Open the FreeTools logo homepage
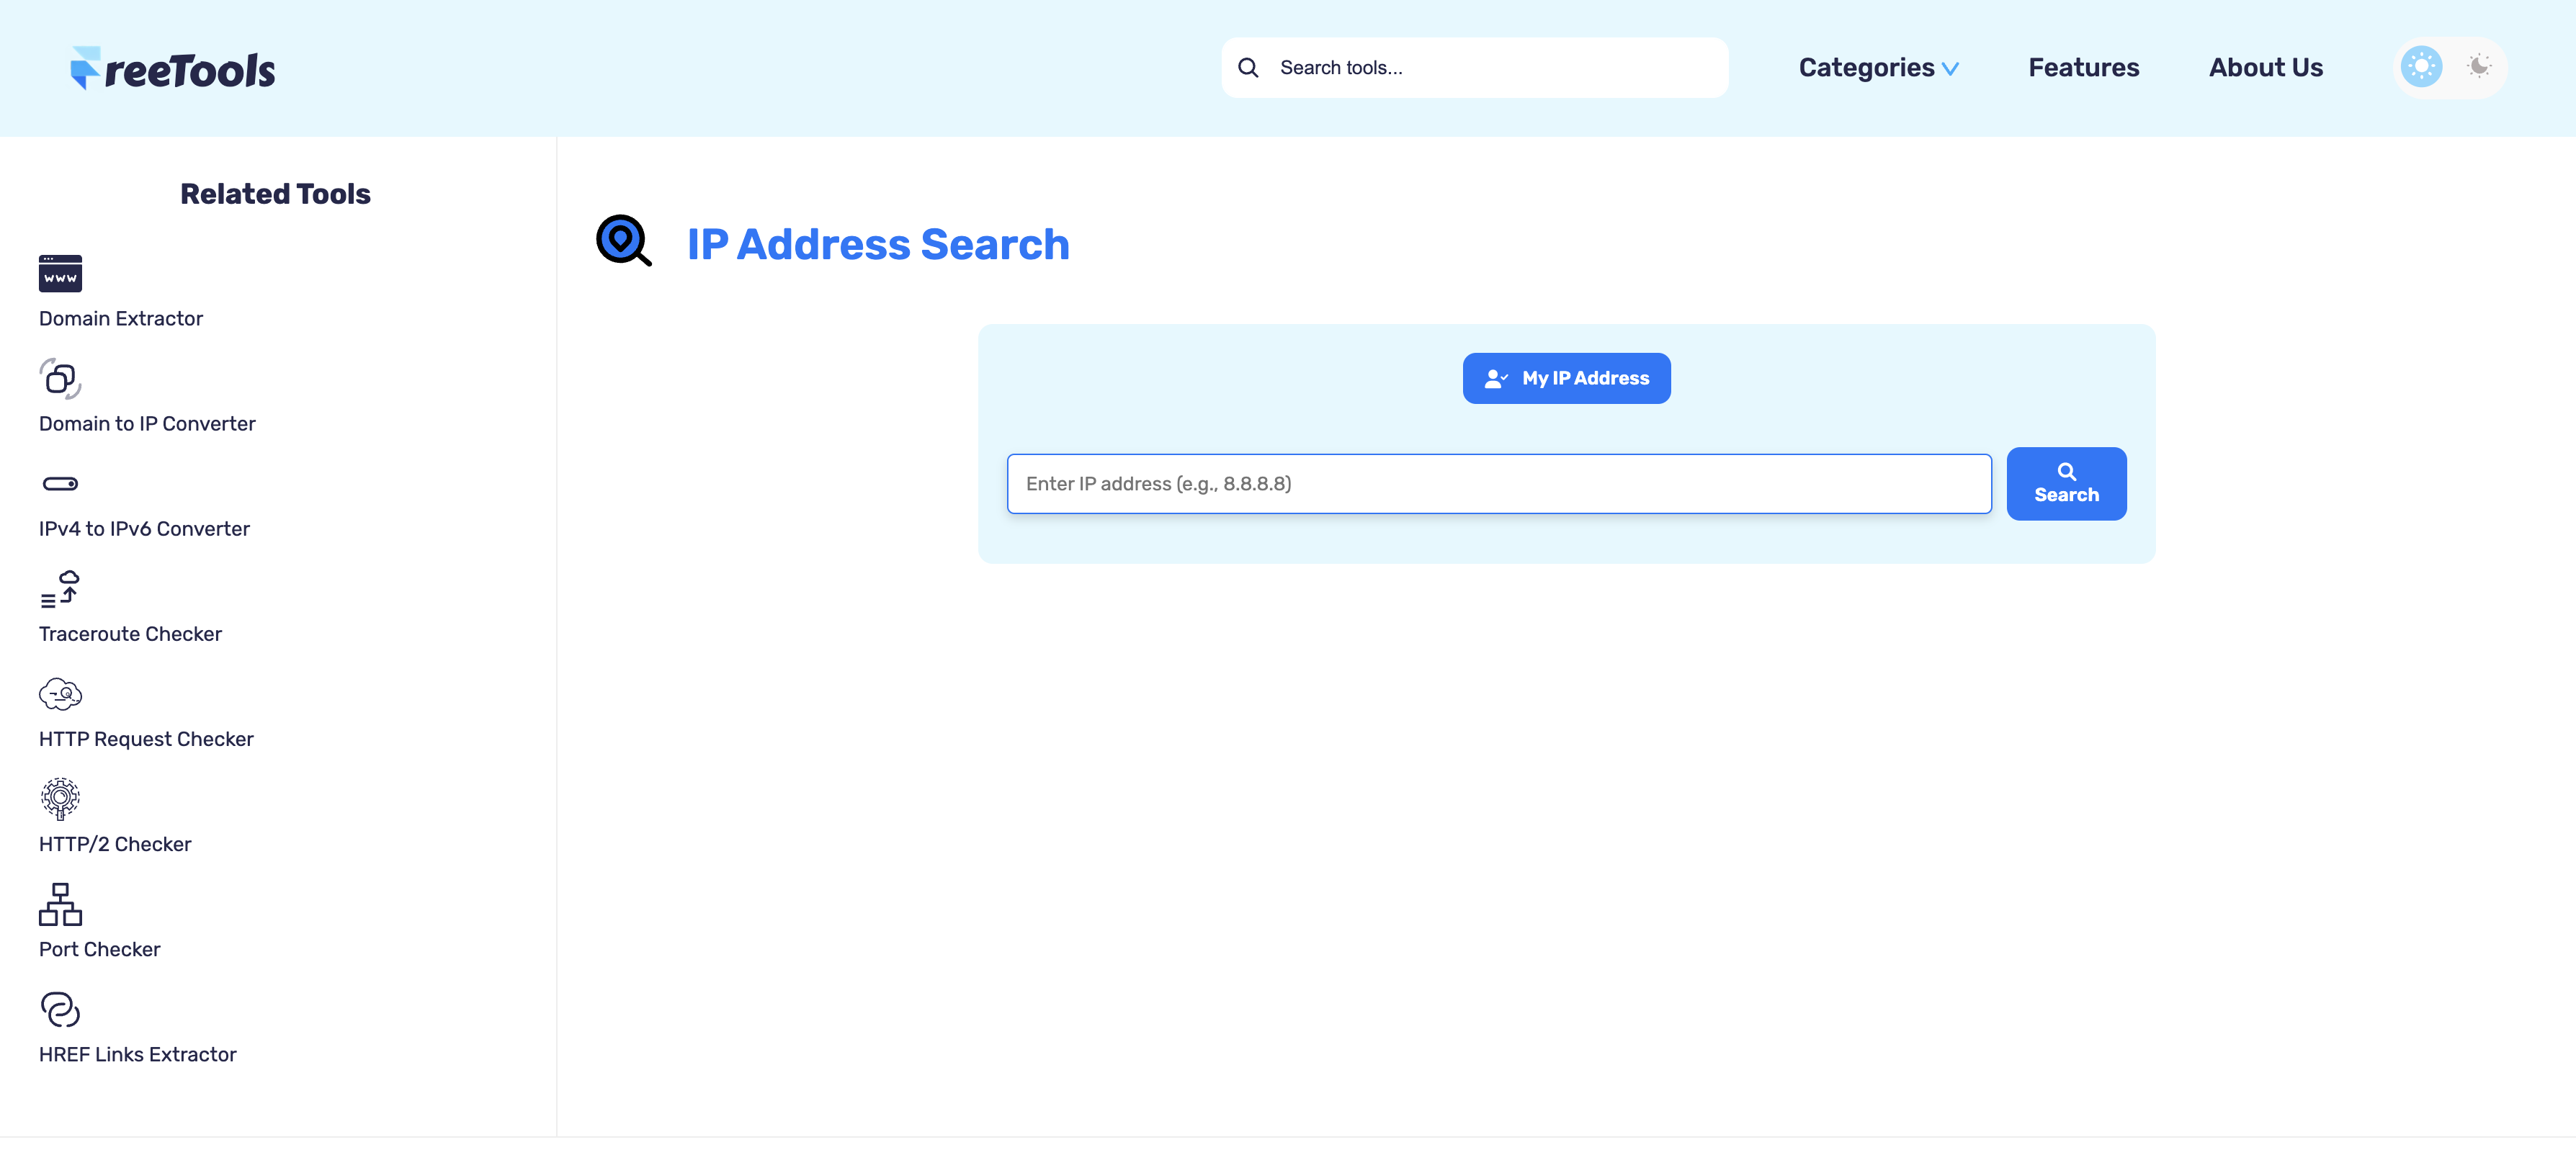 point(173,68)
